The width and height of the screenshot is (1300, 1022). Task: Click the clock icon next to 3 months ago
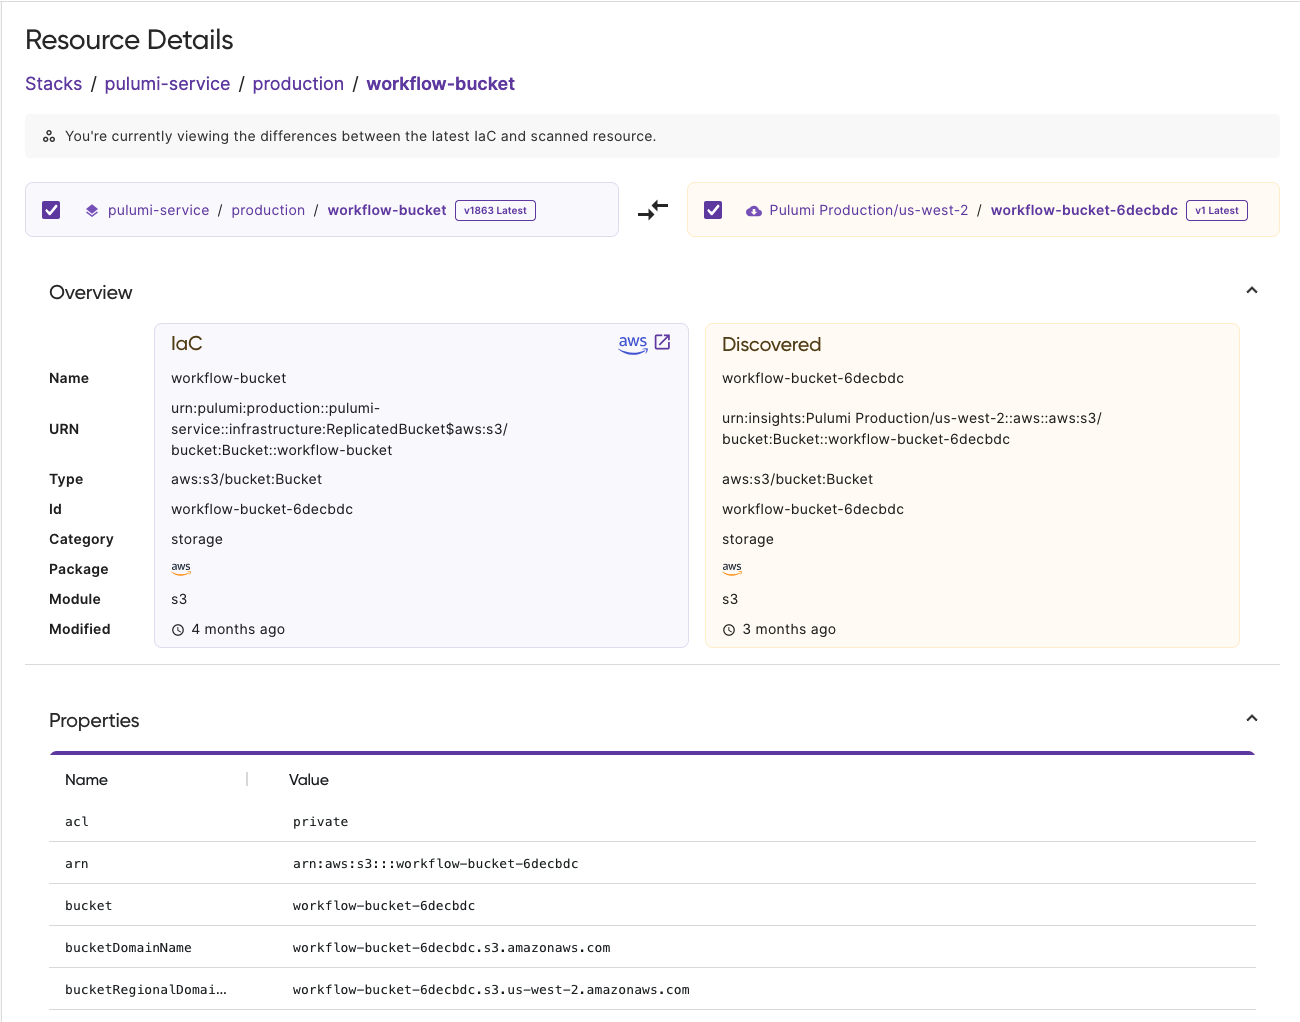pyautogui.click(x=729, y=630)
